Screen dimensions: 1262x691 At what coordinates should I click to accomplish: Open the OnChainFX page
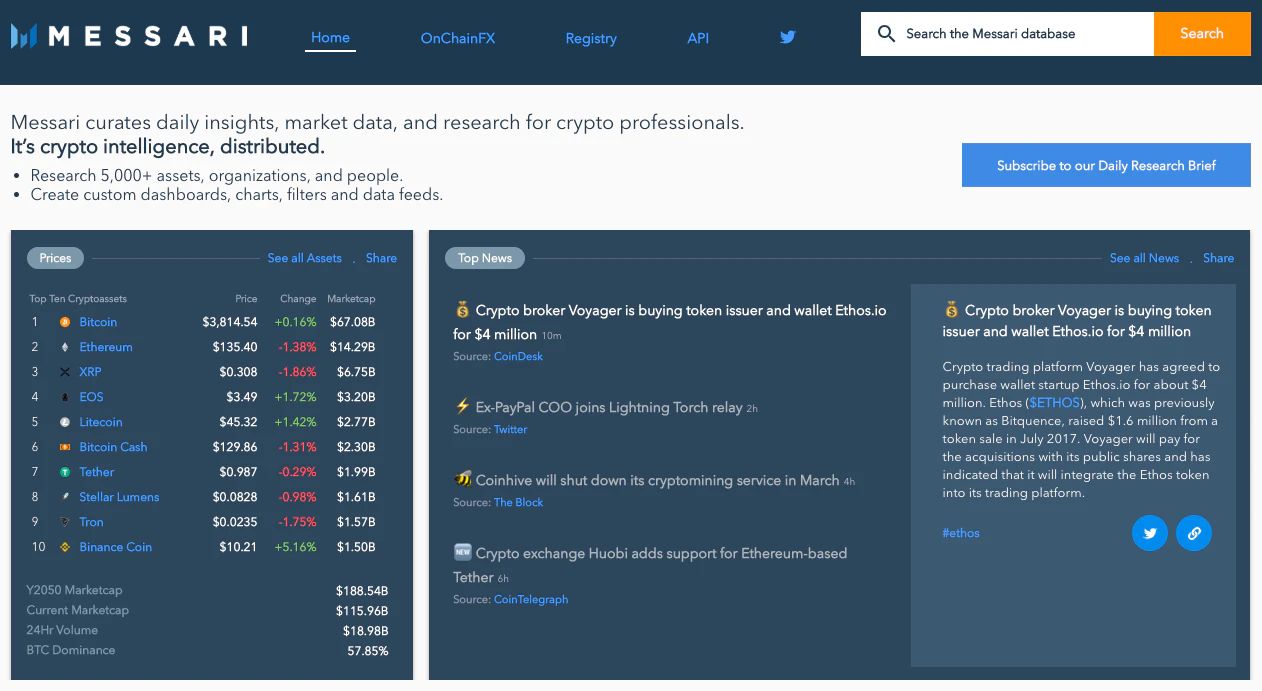click(x=458, y=38)
